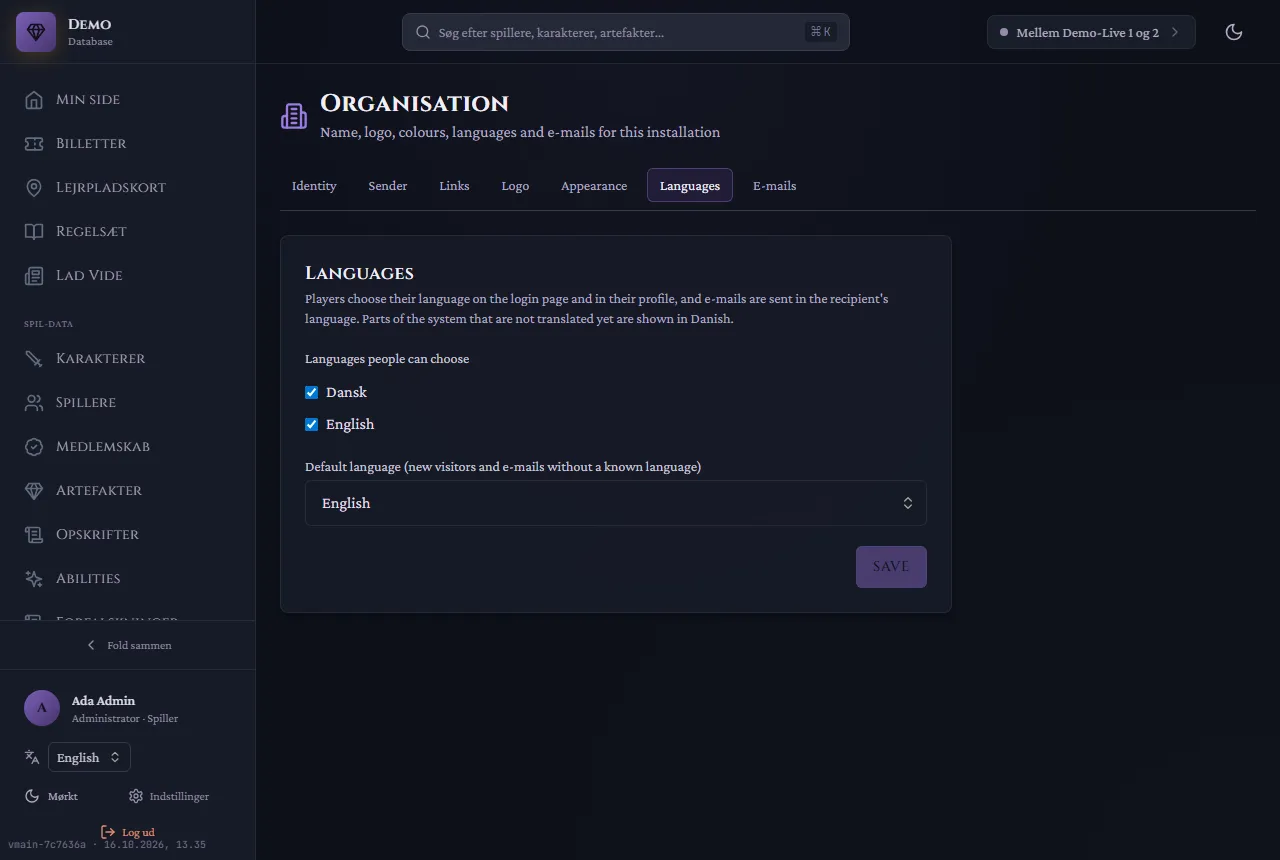
Task: Click the ⌘K shortcut badge
Action: click(821, 32)
